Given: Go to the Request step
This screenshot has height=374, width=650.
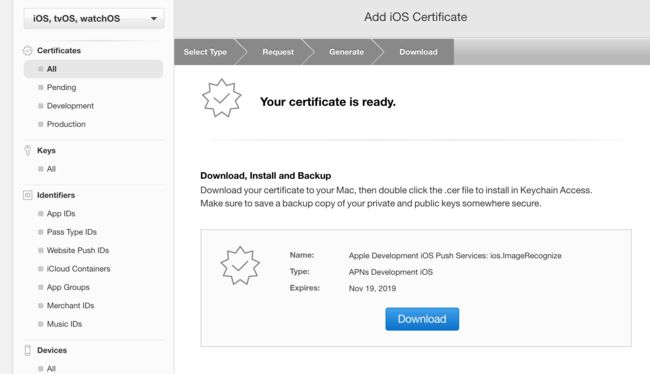Looking at the screenshot, I should pyautogui.click(x=278, y=52).
